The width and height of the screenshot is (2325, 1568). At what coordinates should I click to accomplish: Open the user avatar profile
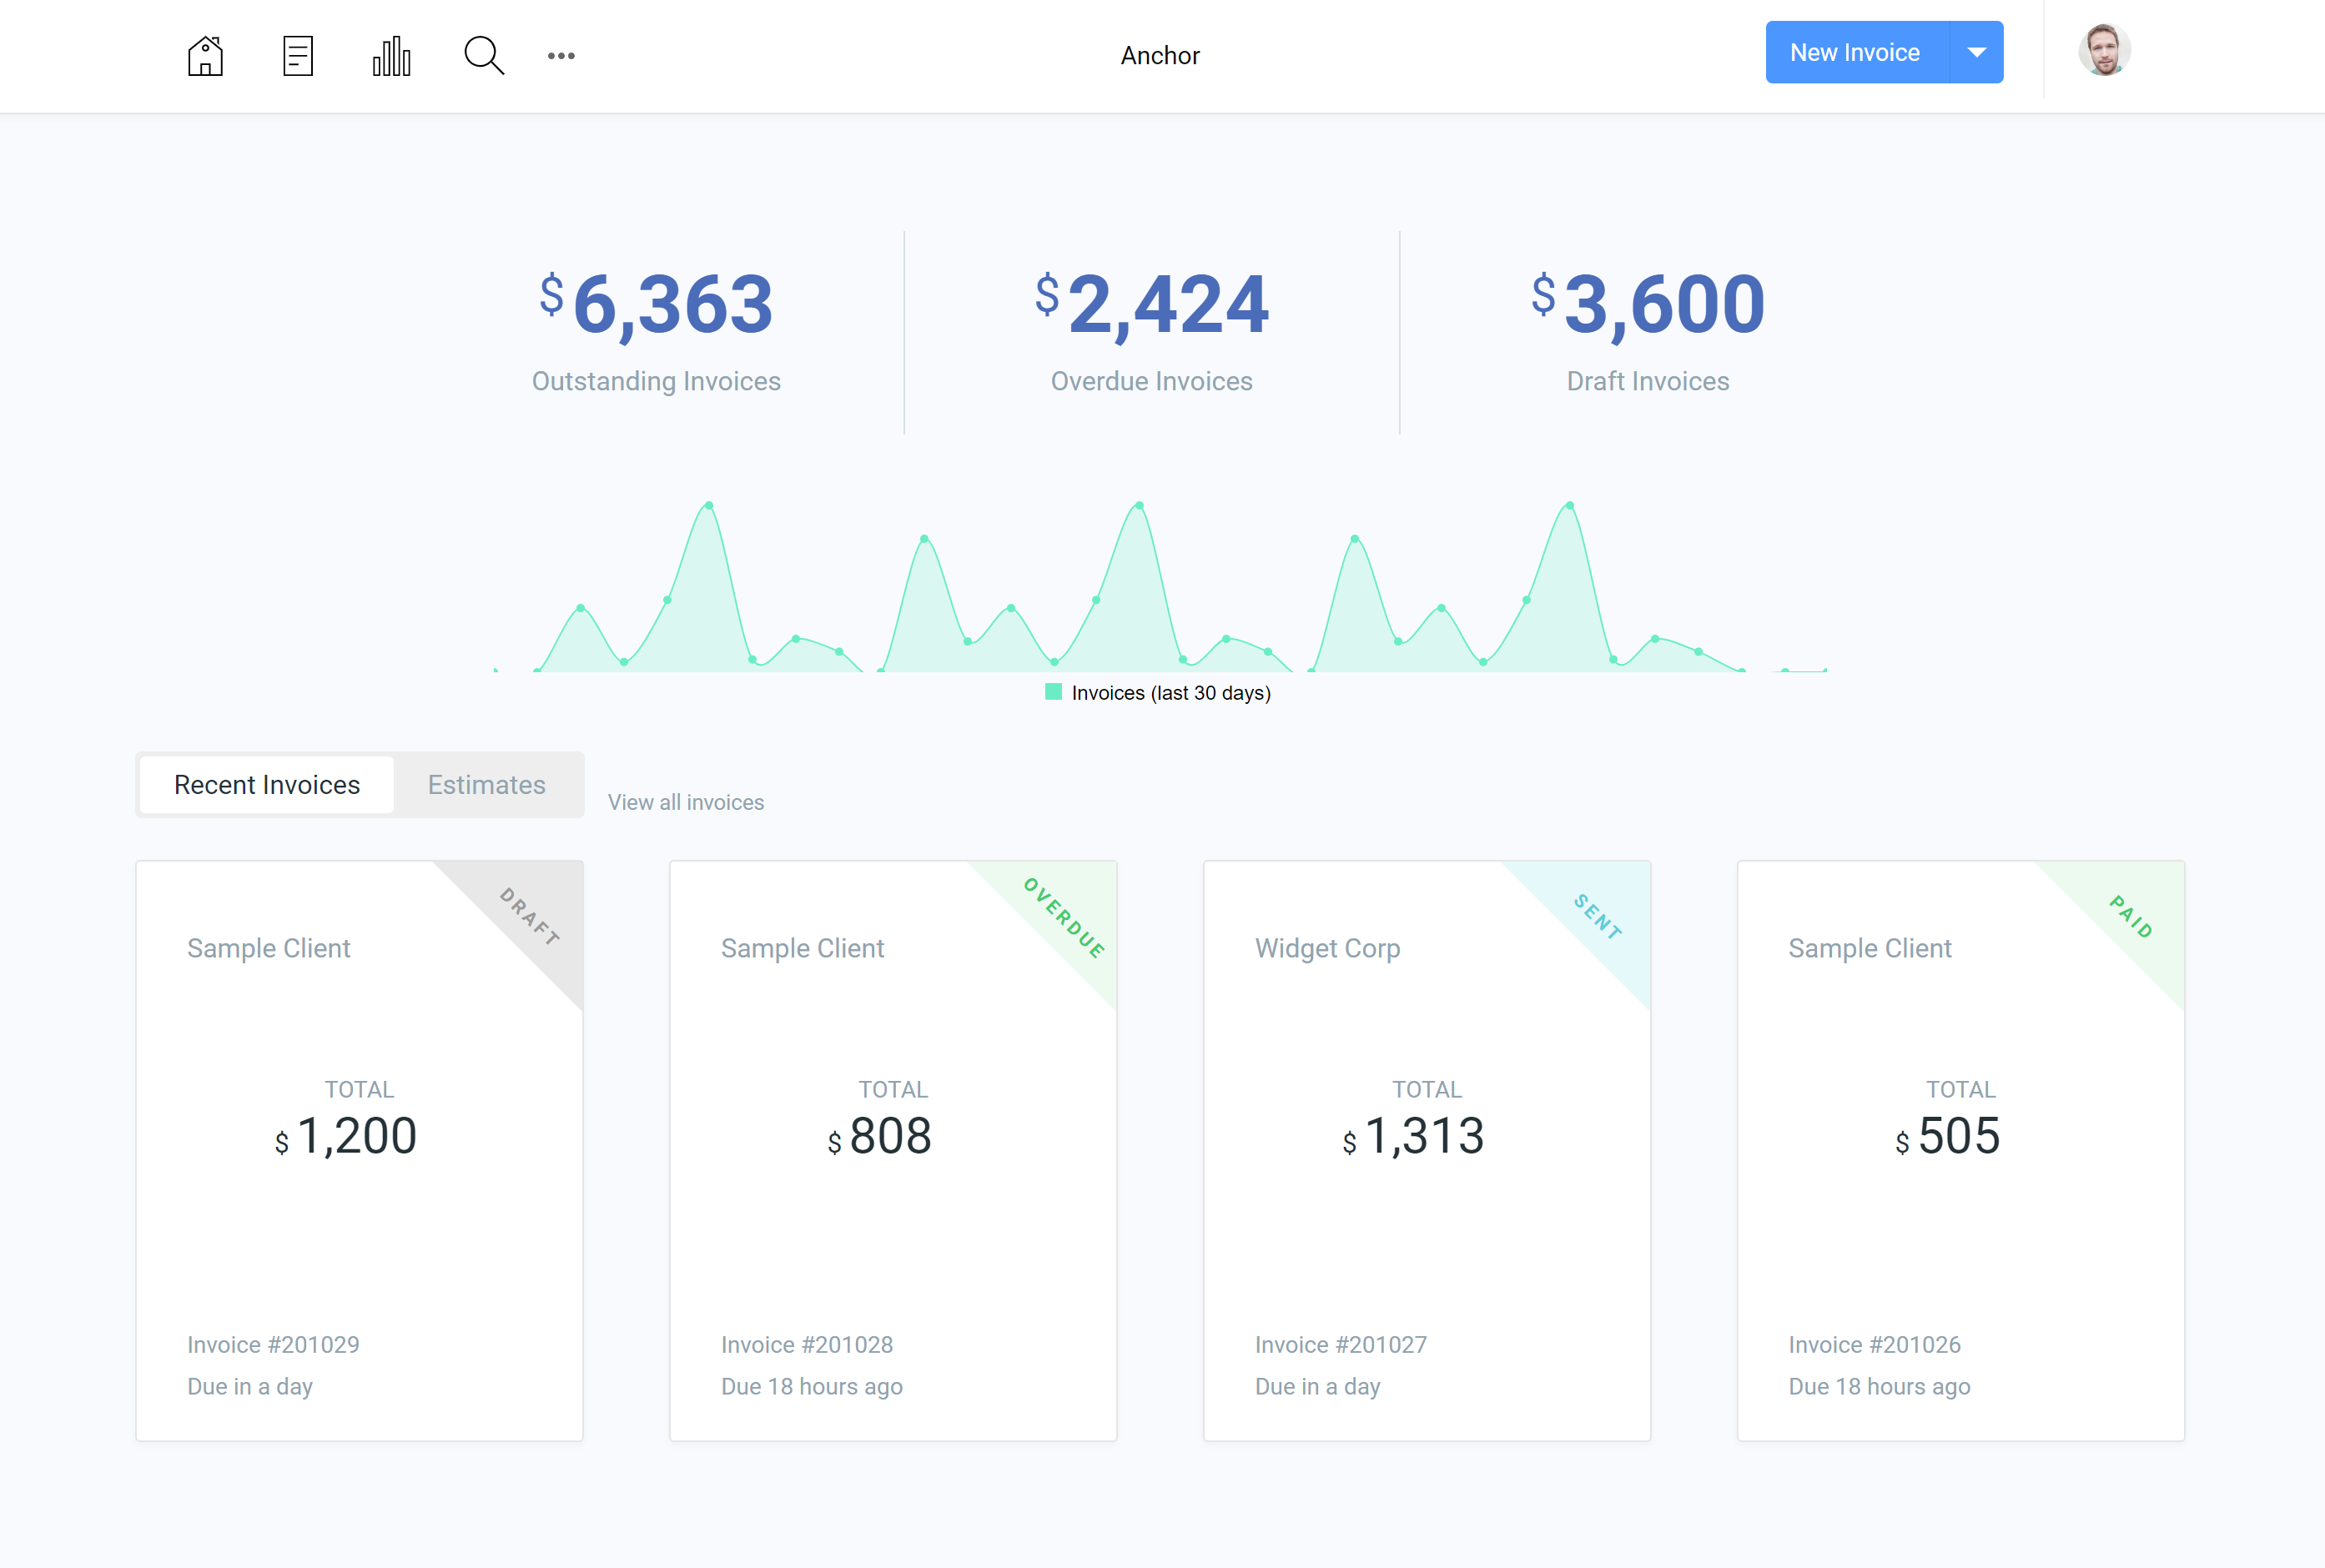pos(2104,51)
